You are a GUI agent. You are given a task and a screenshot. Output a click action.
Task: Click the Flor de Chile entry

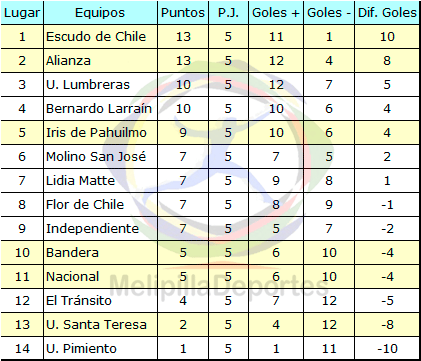pos(100,205)
